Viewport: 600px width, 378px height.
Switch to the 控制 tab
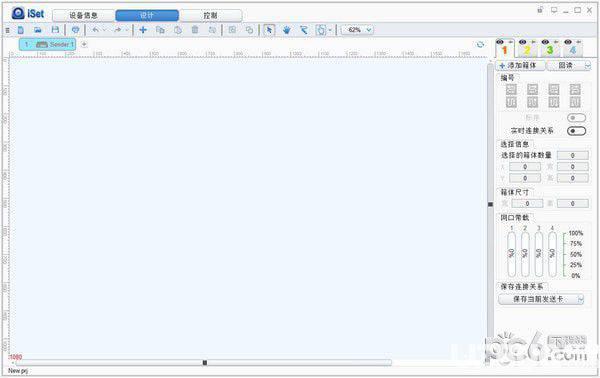[210, 16]
